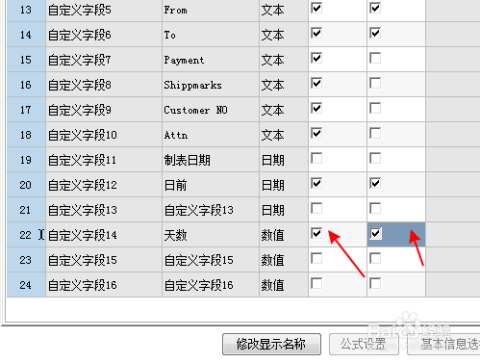The width and height of the screenshot is (480, 363).
Task: Select row header number 13
Action: point(26,10)
